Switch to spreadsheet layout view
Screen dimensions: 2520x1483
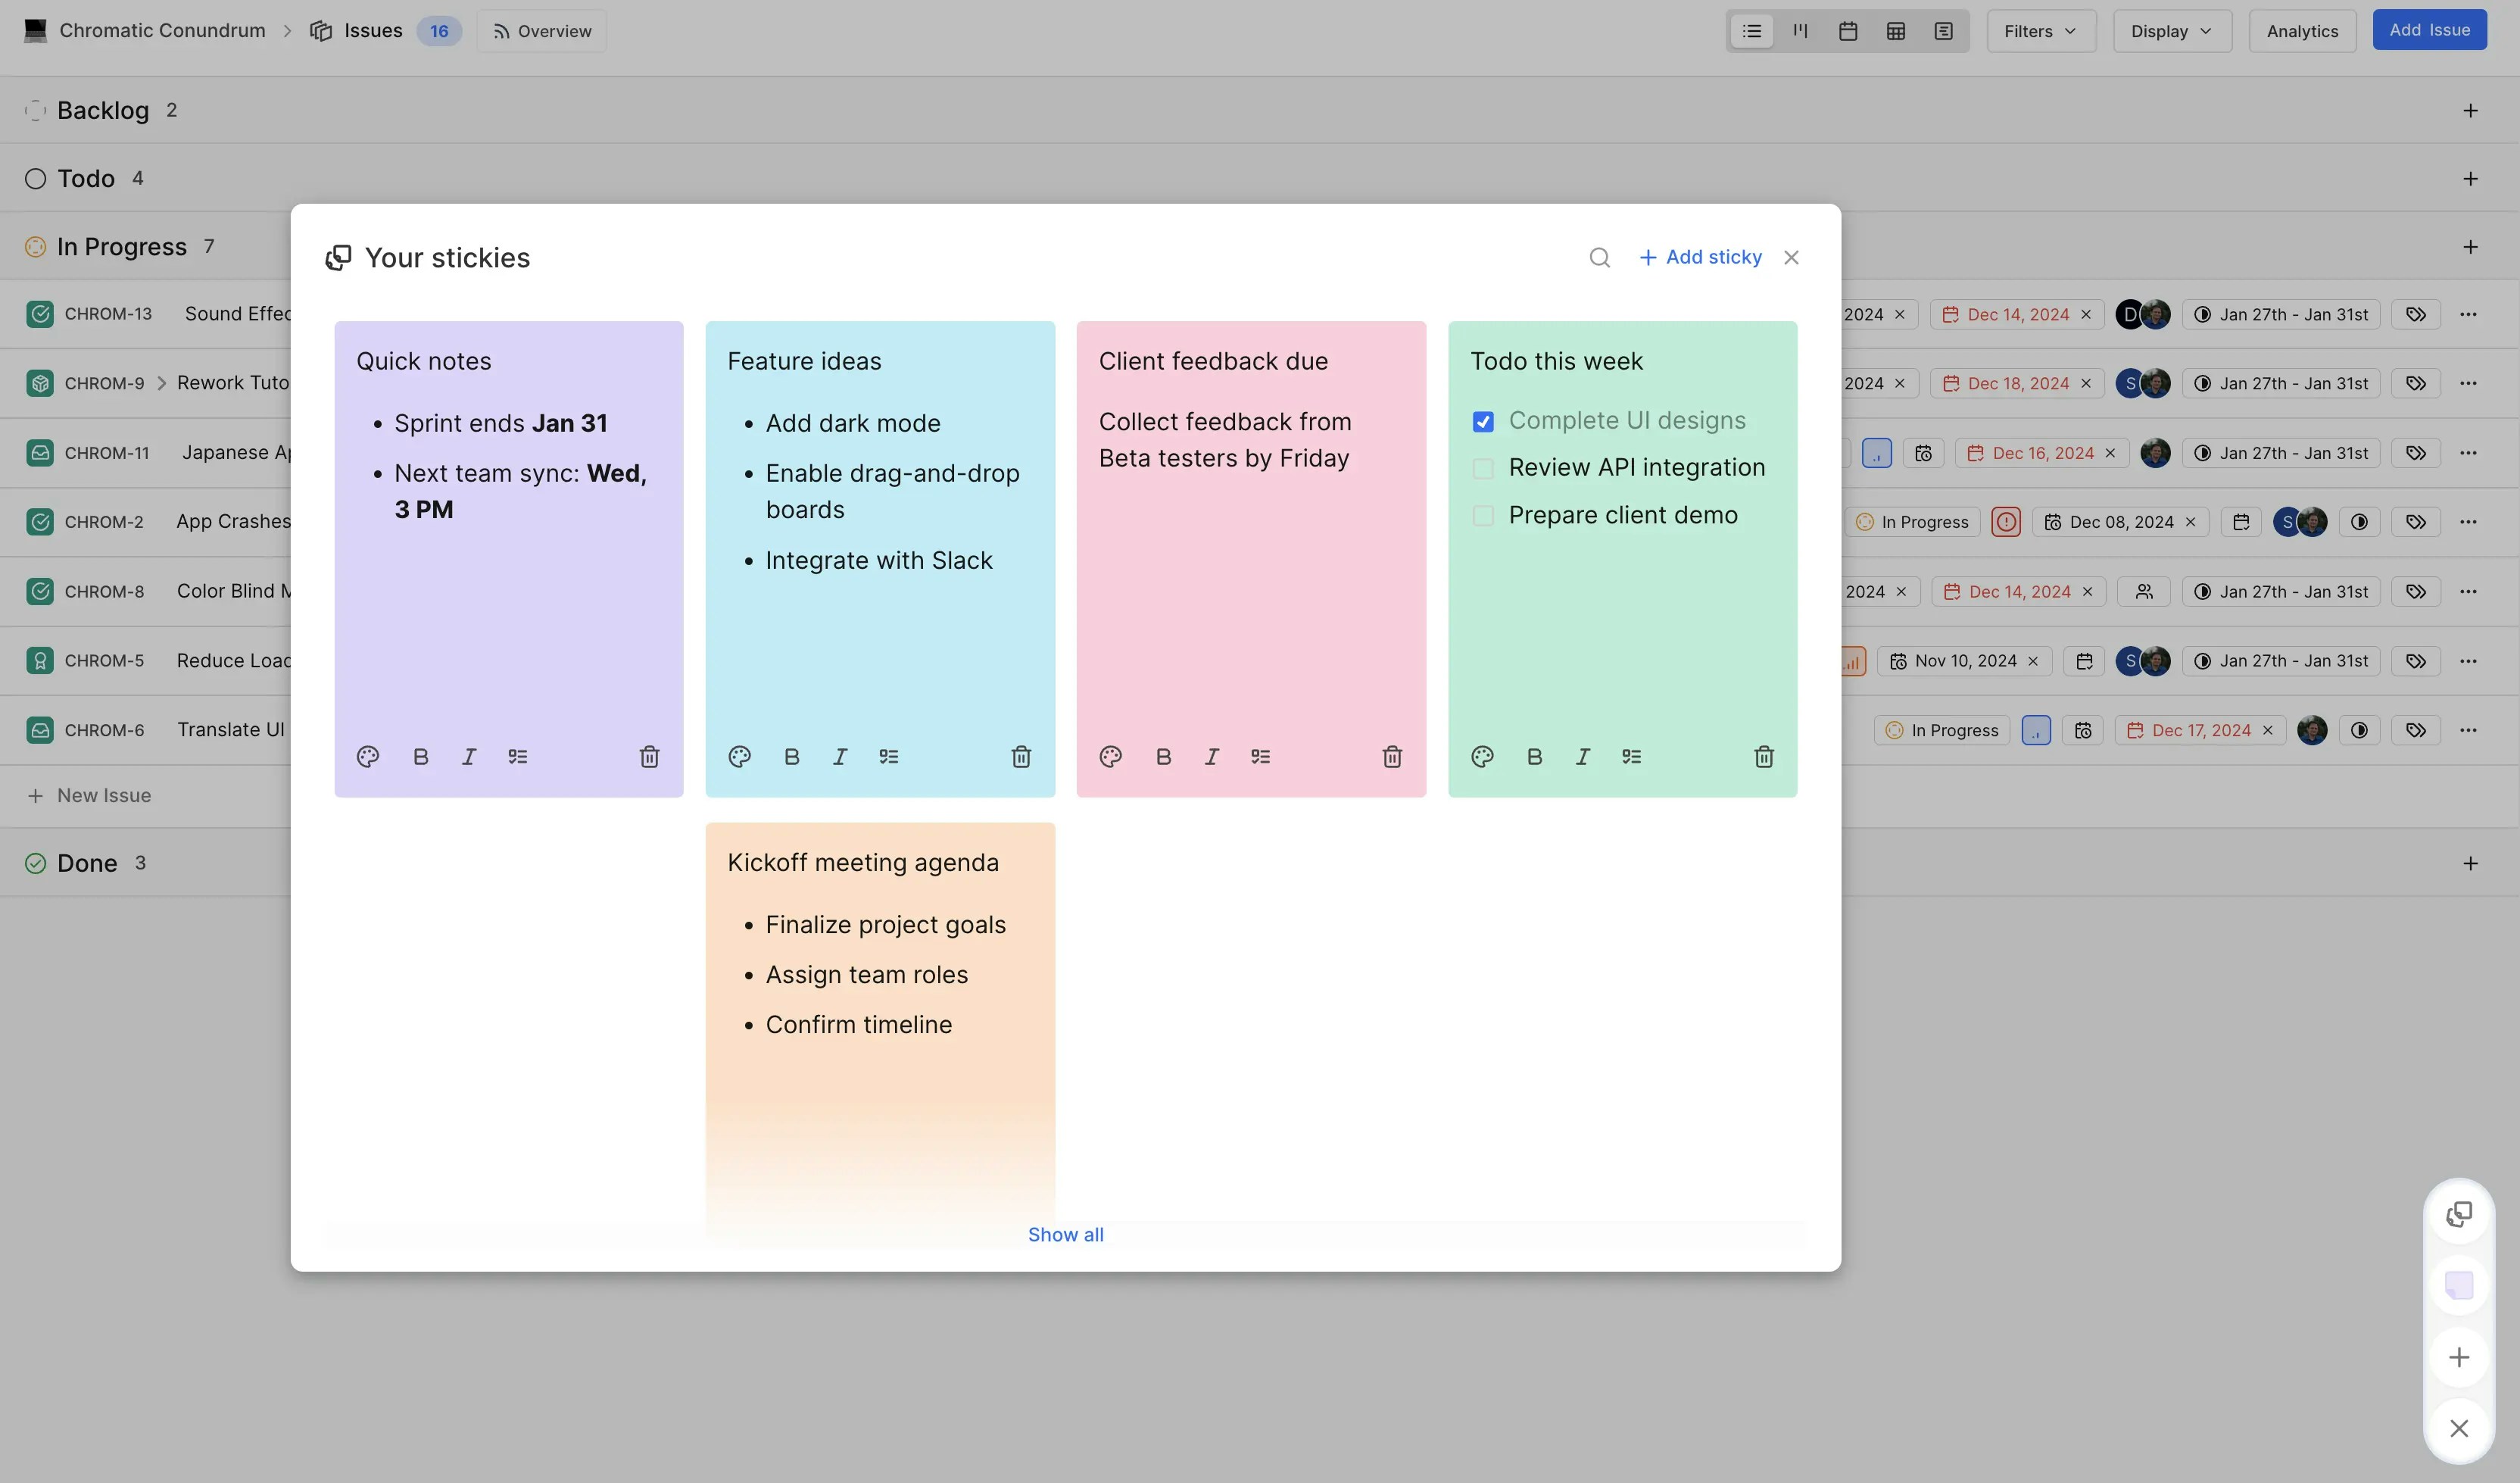coord(1896,31)
